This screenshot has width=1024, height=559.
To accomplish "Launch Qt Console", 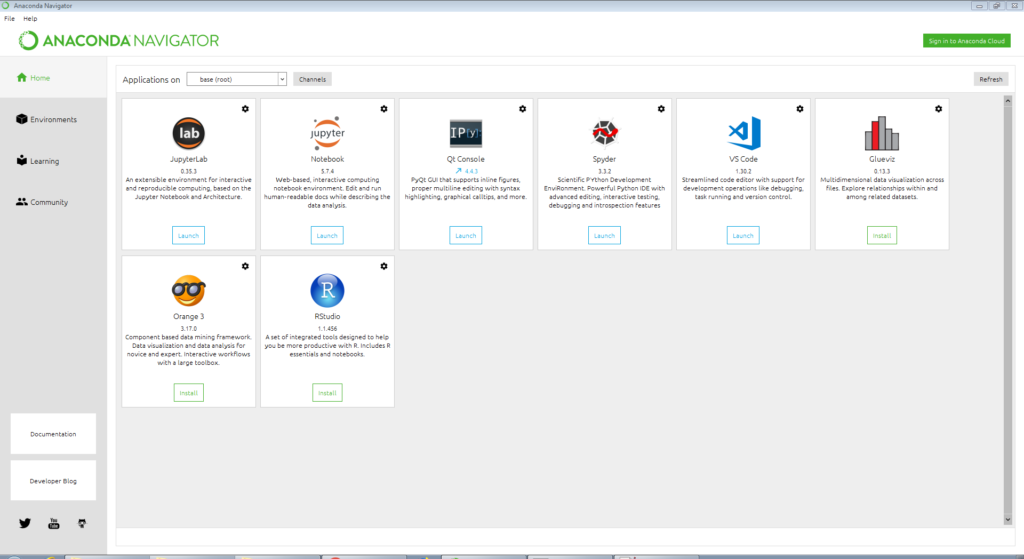I will [x=466, y=235].
